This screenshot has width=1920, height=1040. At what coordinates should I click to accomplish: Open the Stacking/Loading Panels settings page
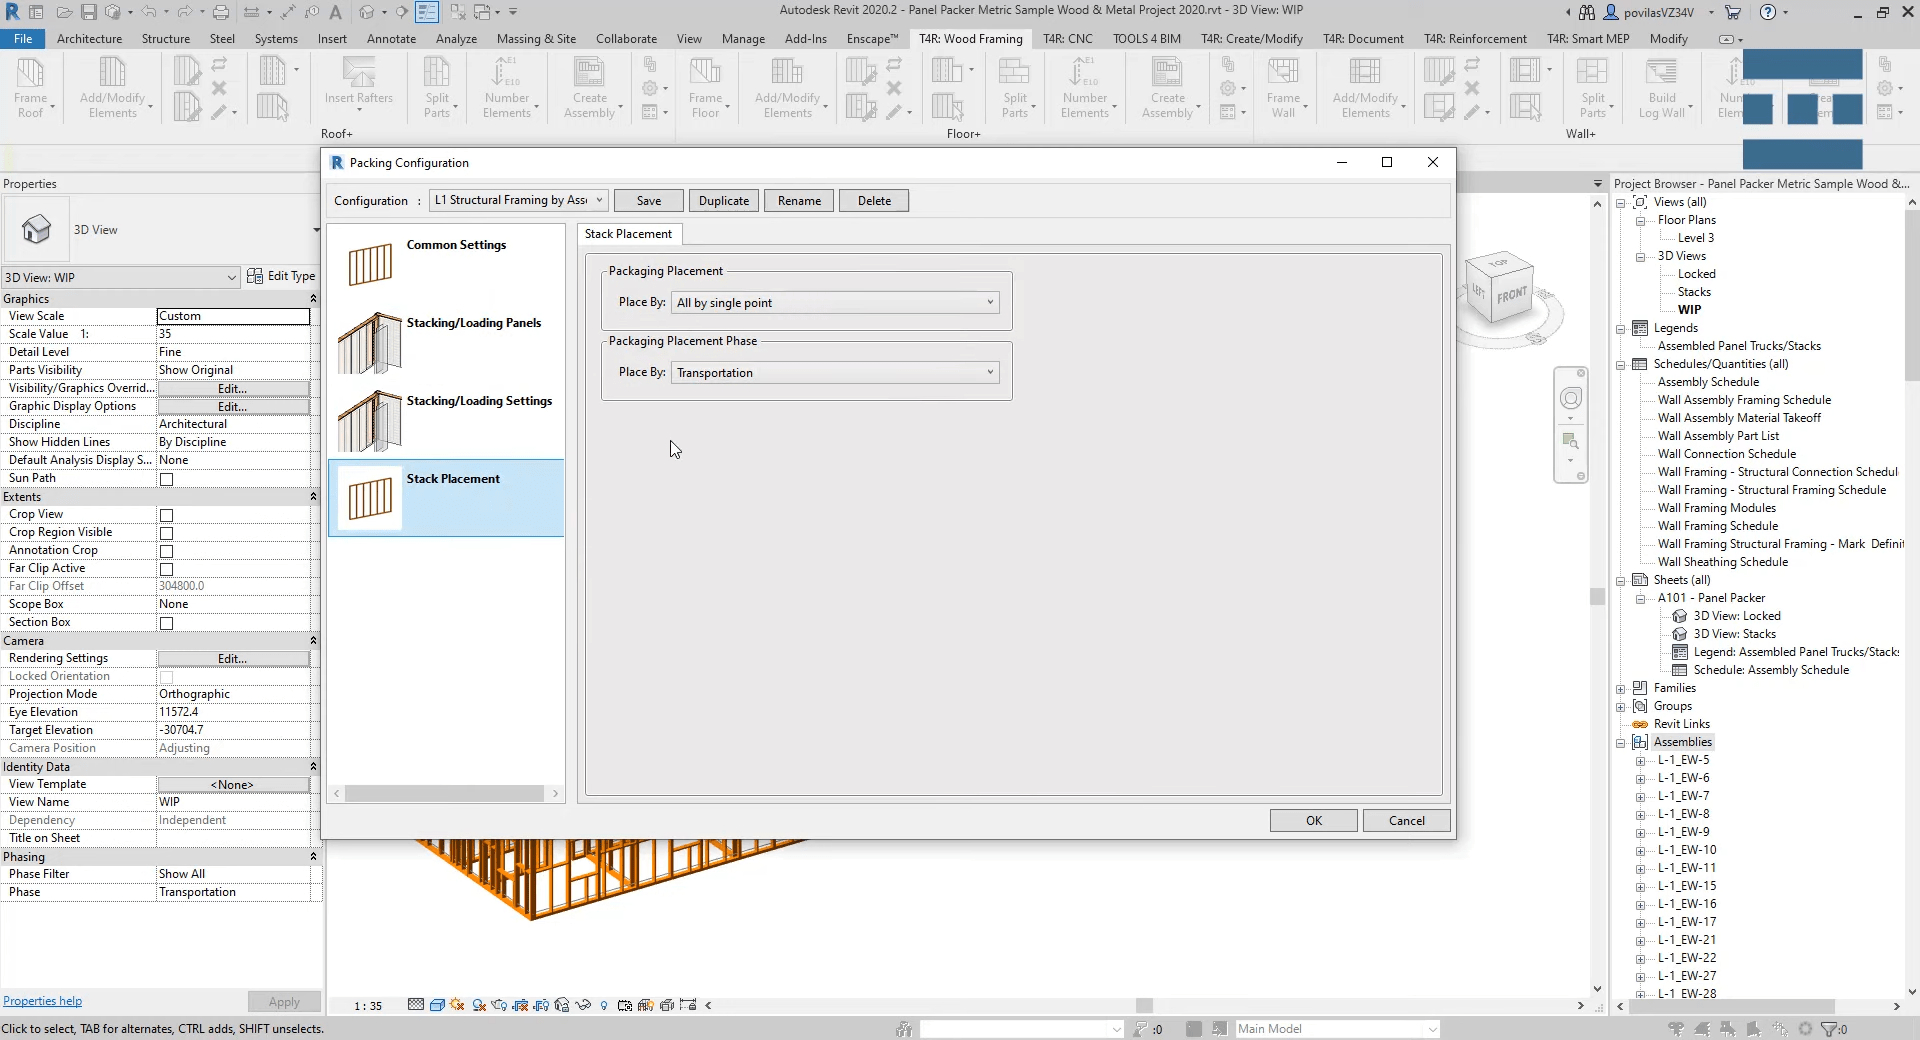click(446, 341)
